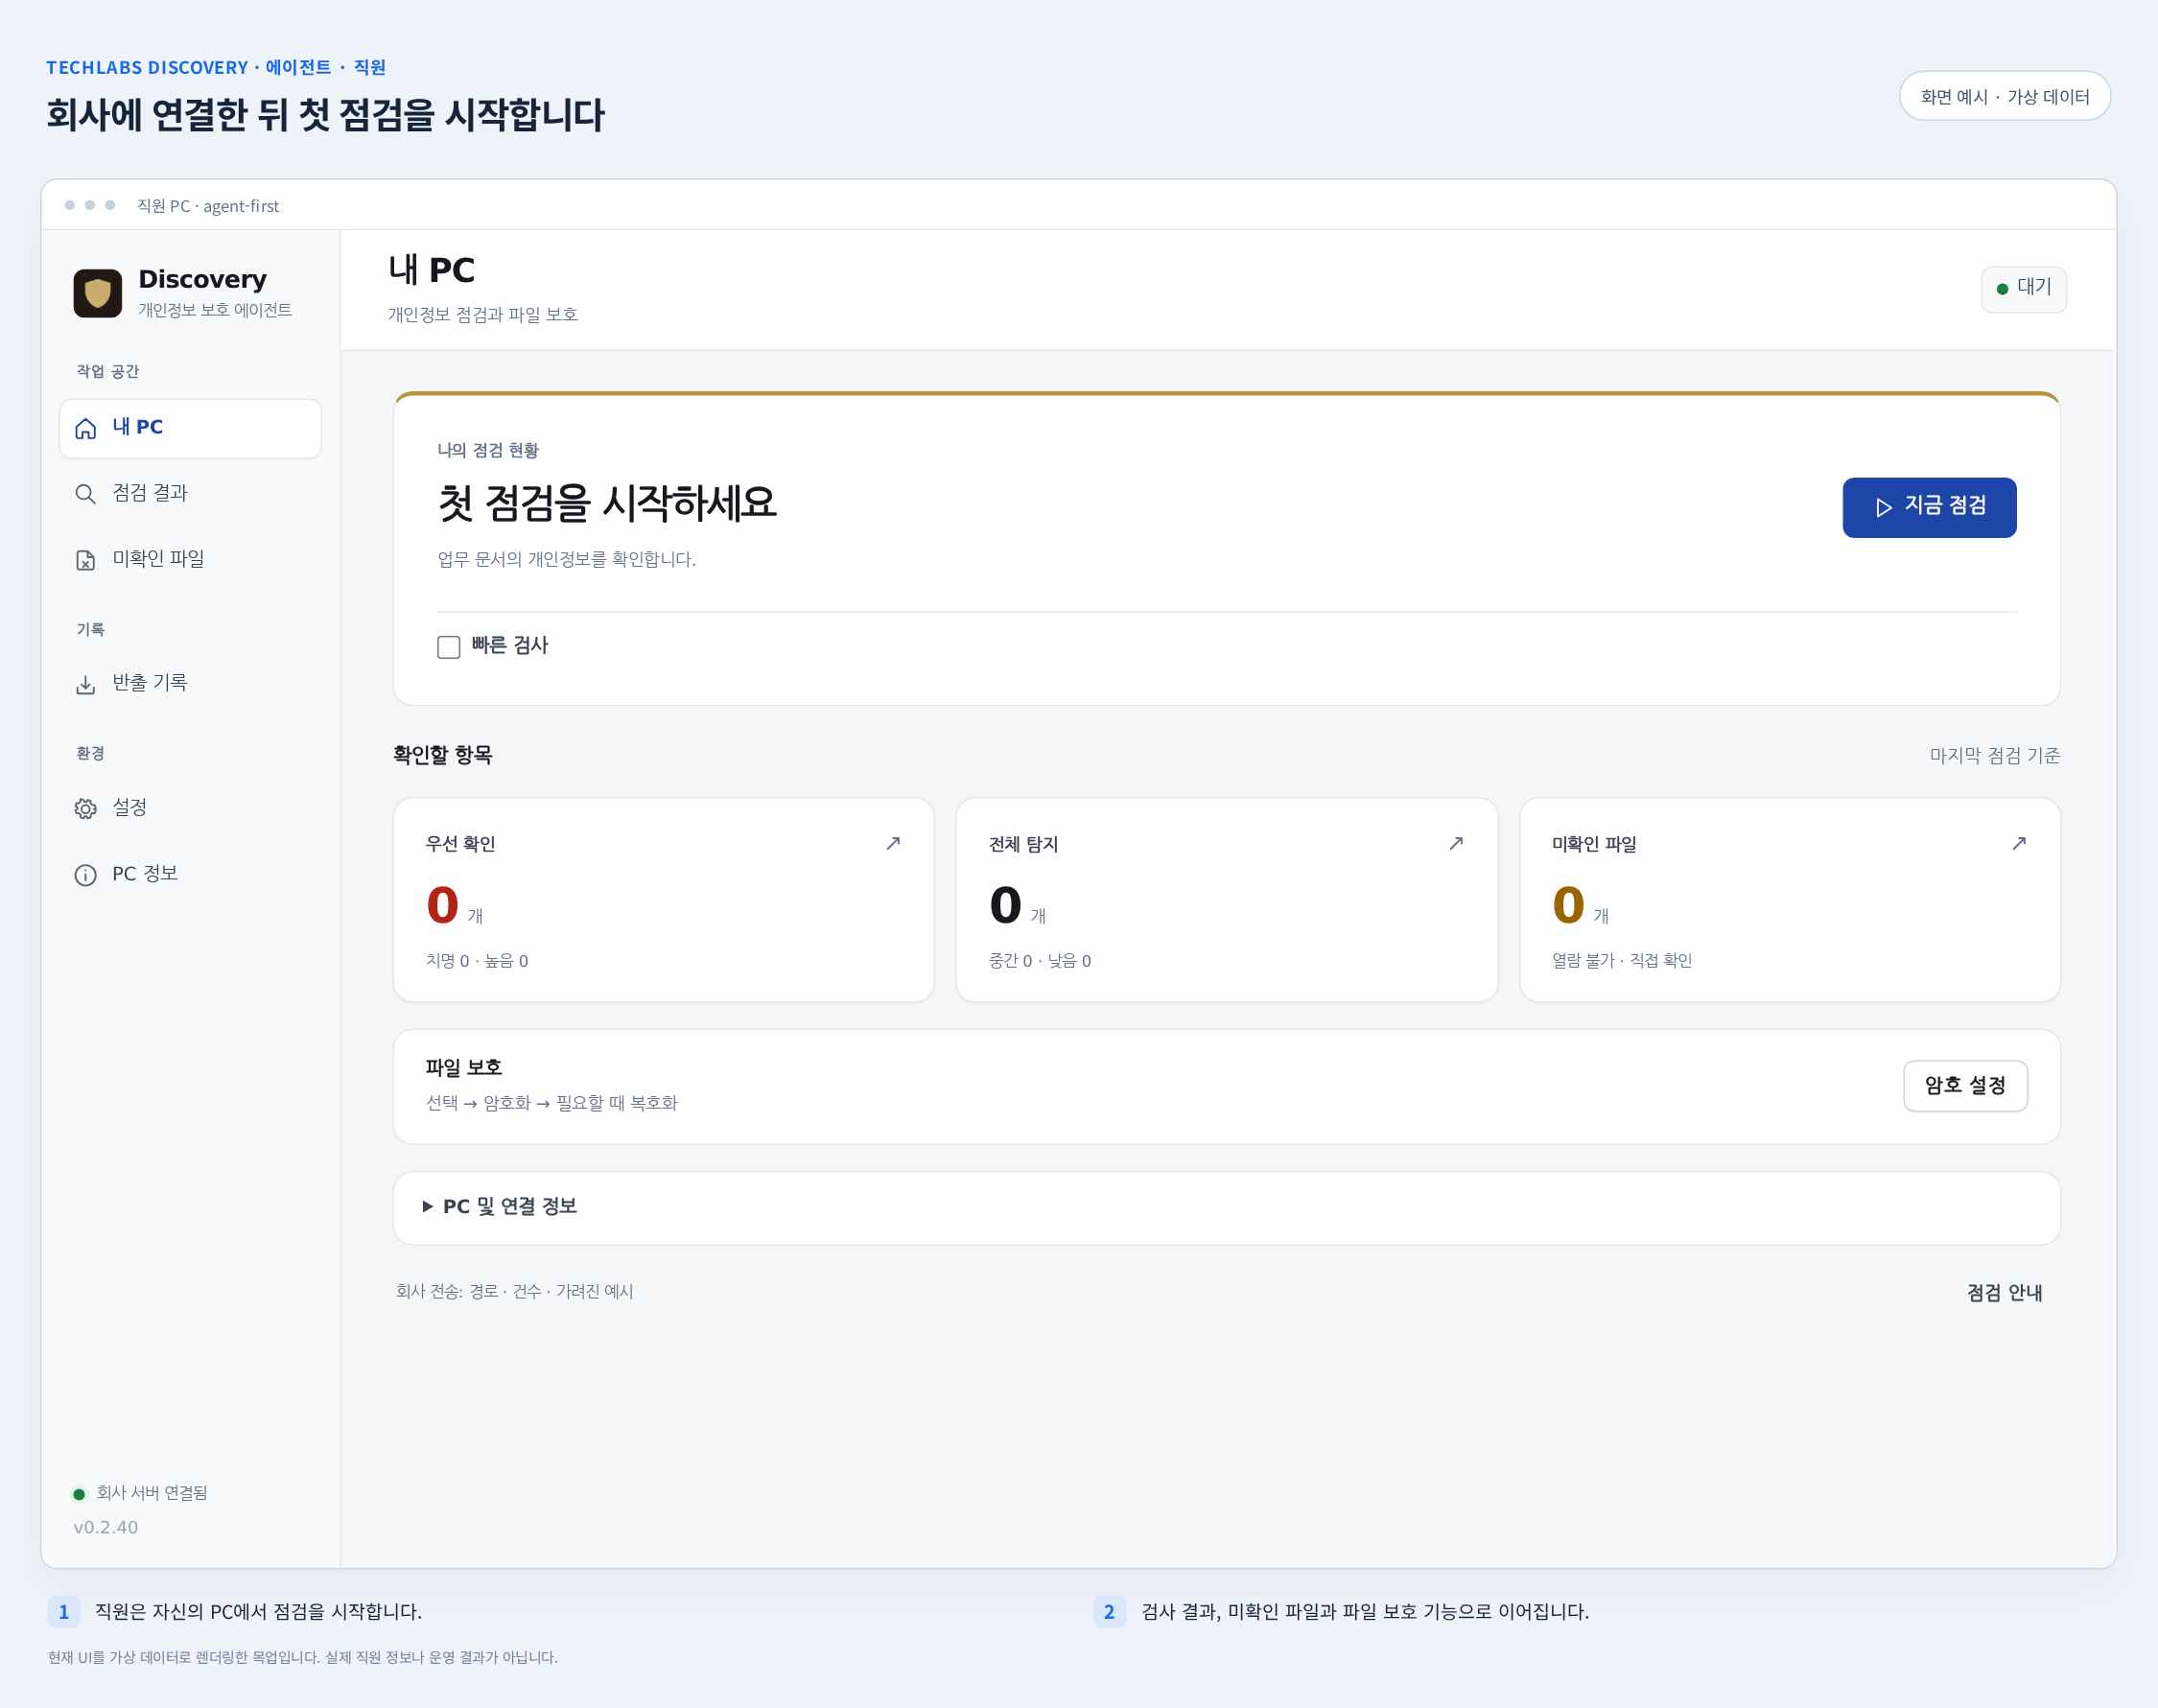Click the 열람 불가 · 직접 확인 text

coord(1621,960)
